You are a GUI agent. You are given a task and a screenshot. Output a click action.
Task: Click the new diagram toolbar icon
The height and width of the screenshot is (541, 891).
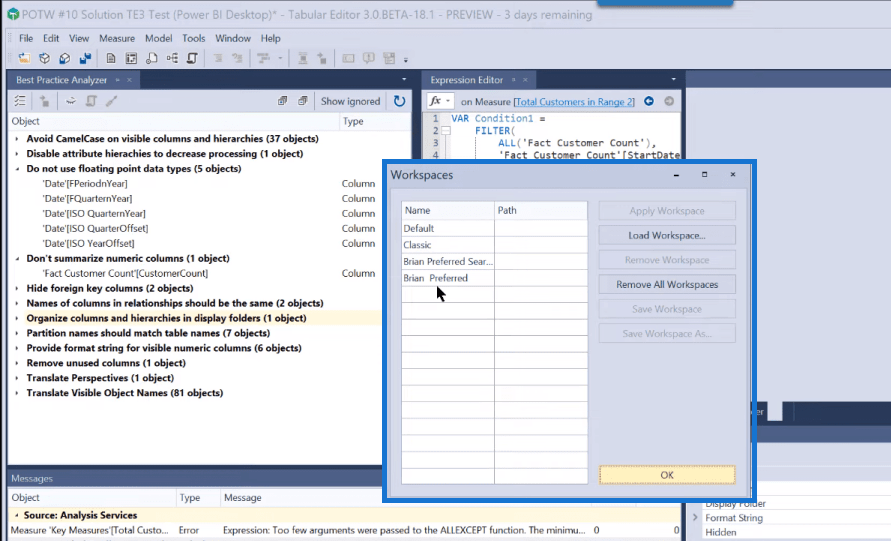click(172, 58)
